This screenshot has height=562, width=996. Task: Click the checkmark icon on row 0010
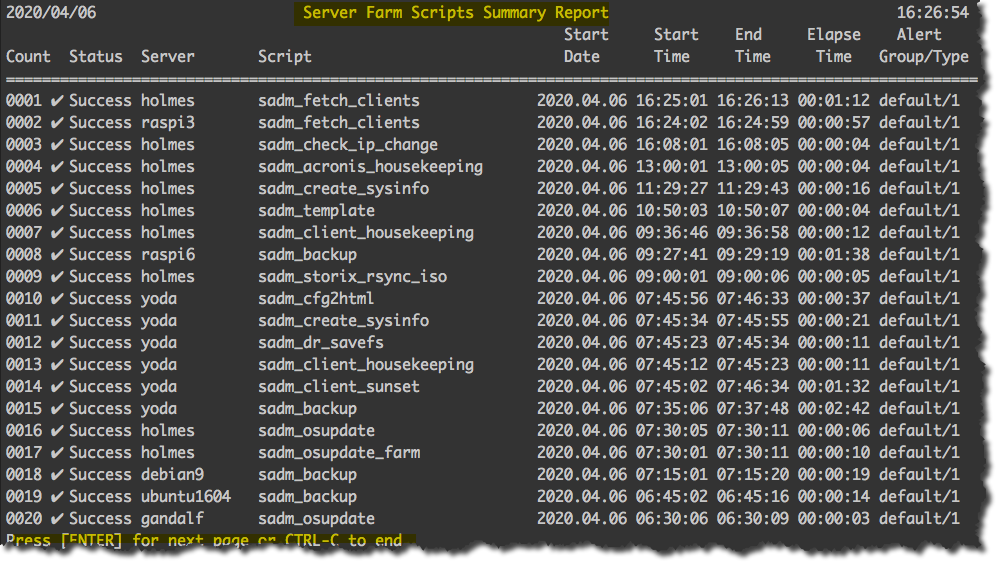tap(57, 298)
